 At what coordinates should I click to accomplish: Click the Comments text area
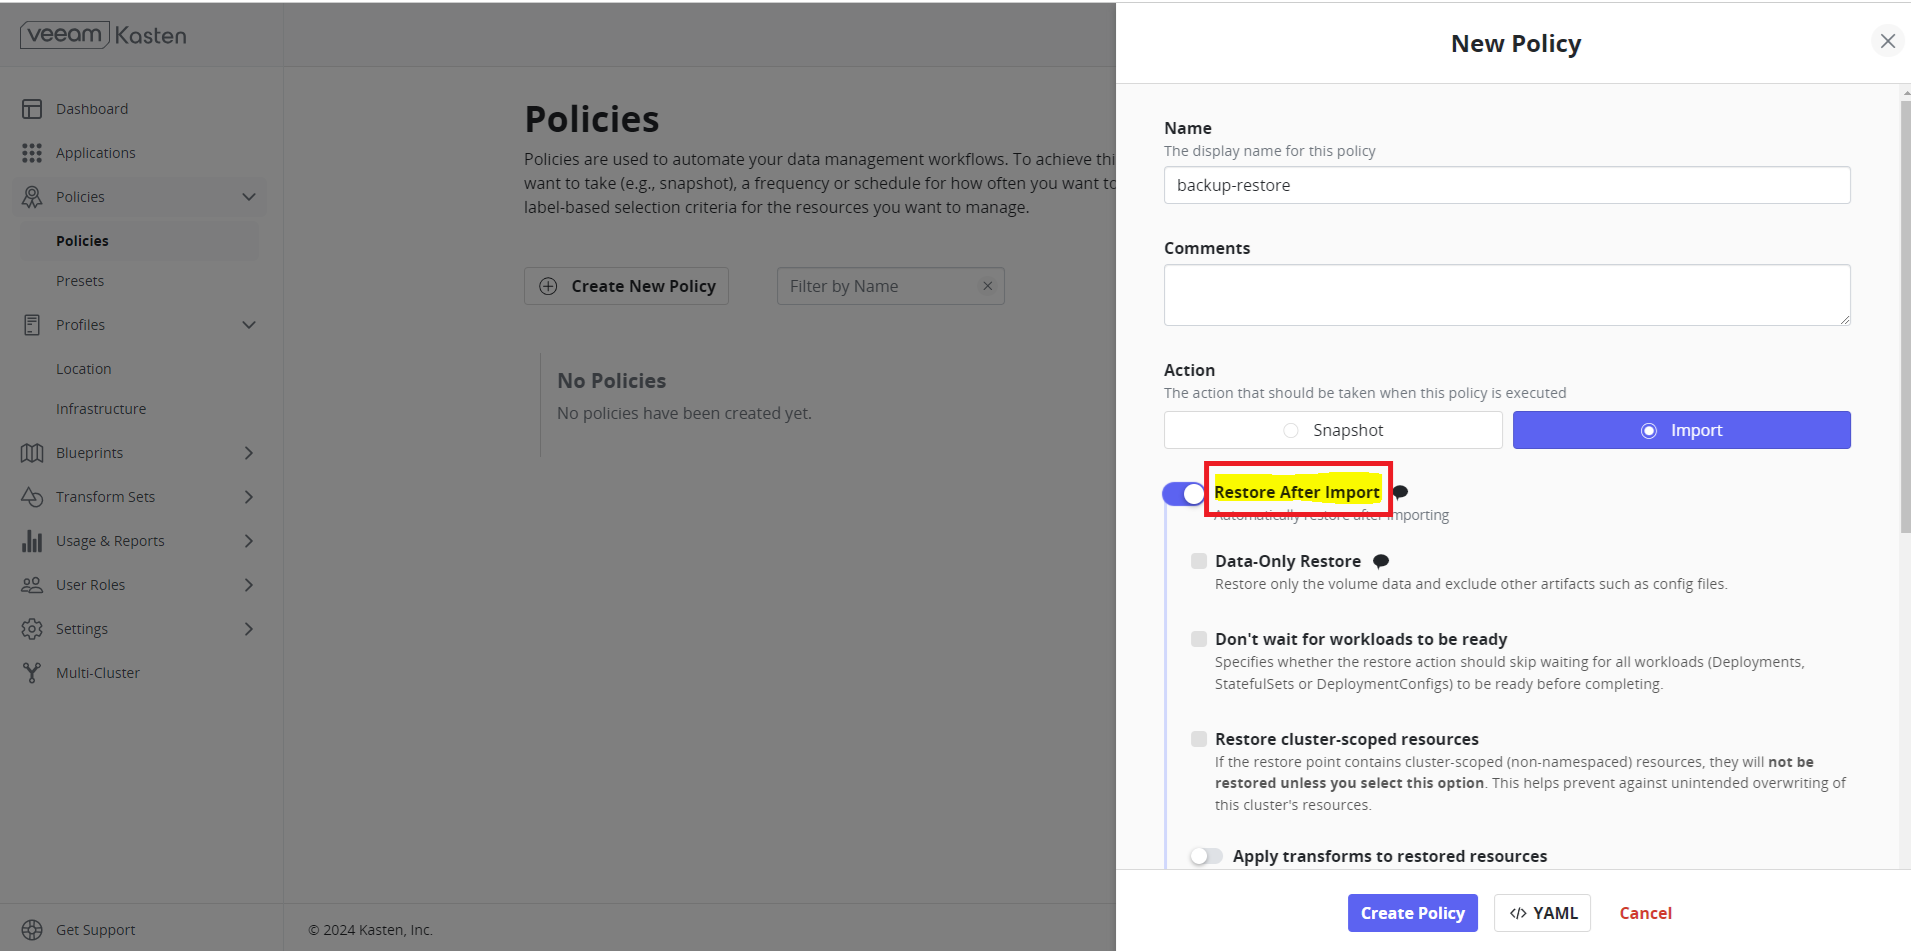click(1506, 295)
